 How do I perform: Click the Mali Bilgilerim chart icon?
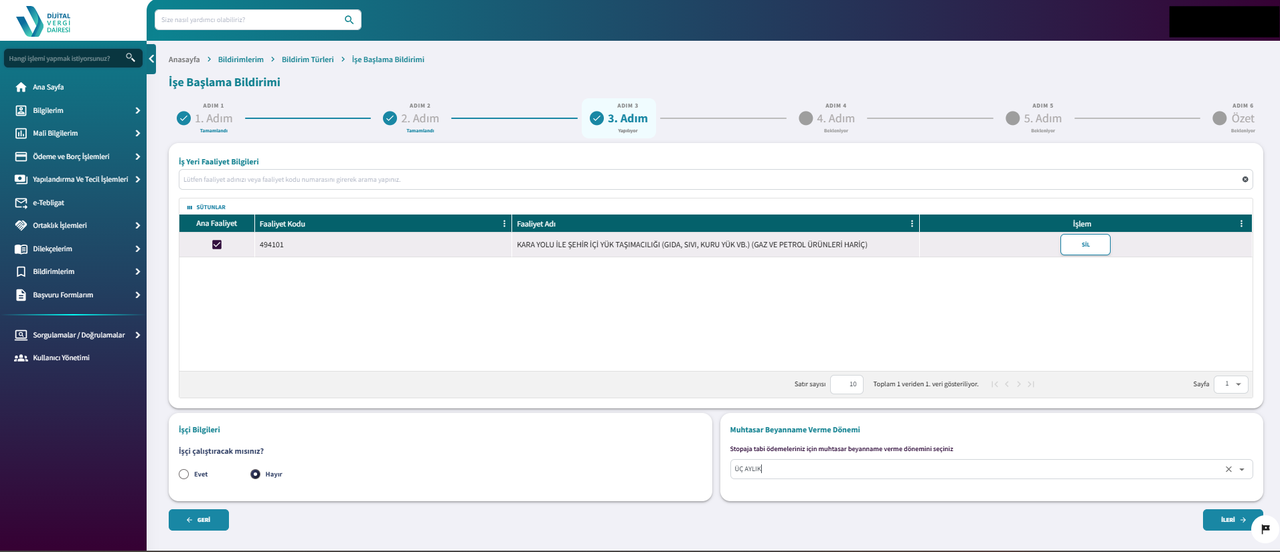21,133
